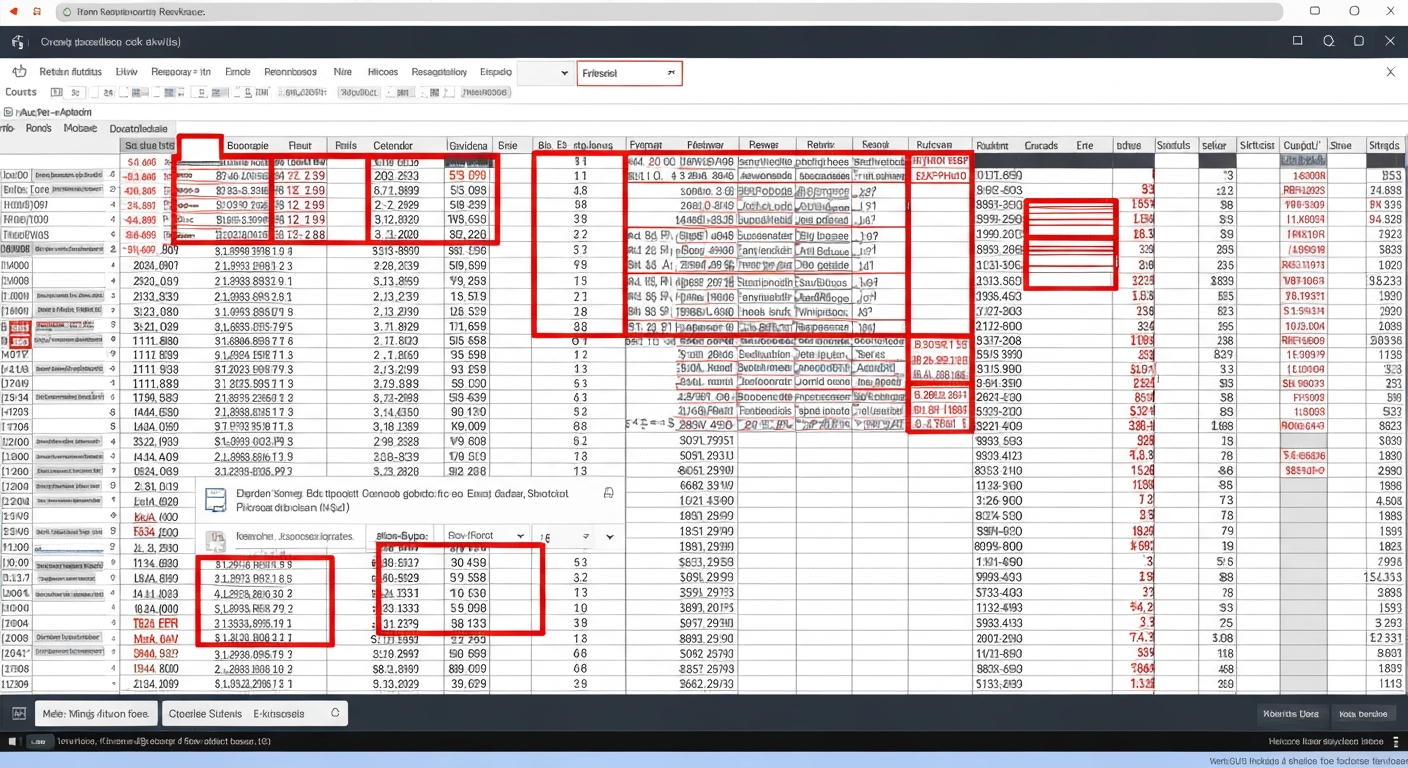Viewport: 1408px width, 768px height.
Task: Click the document icon in the popup header
Action: (215, 498)
